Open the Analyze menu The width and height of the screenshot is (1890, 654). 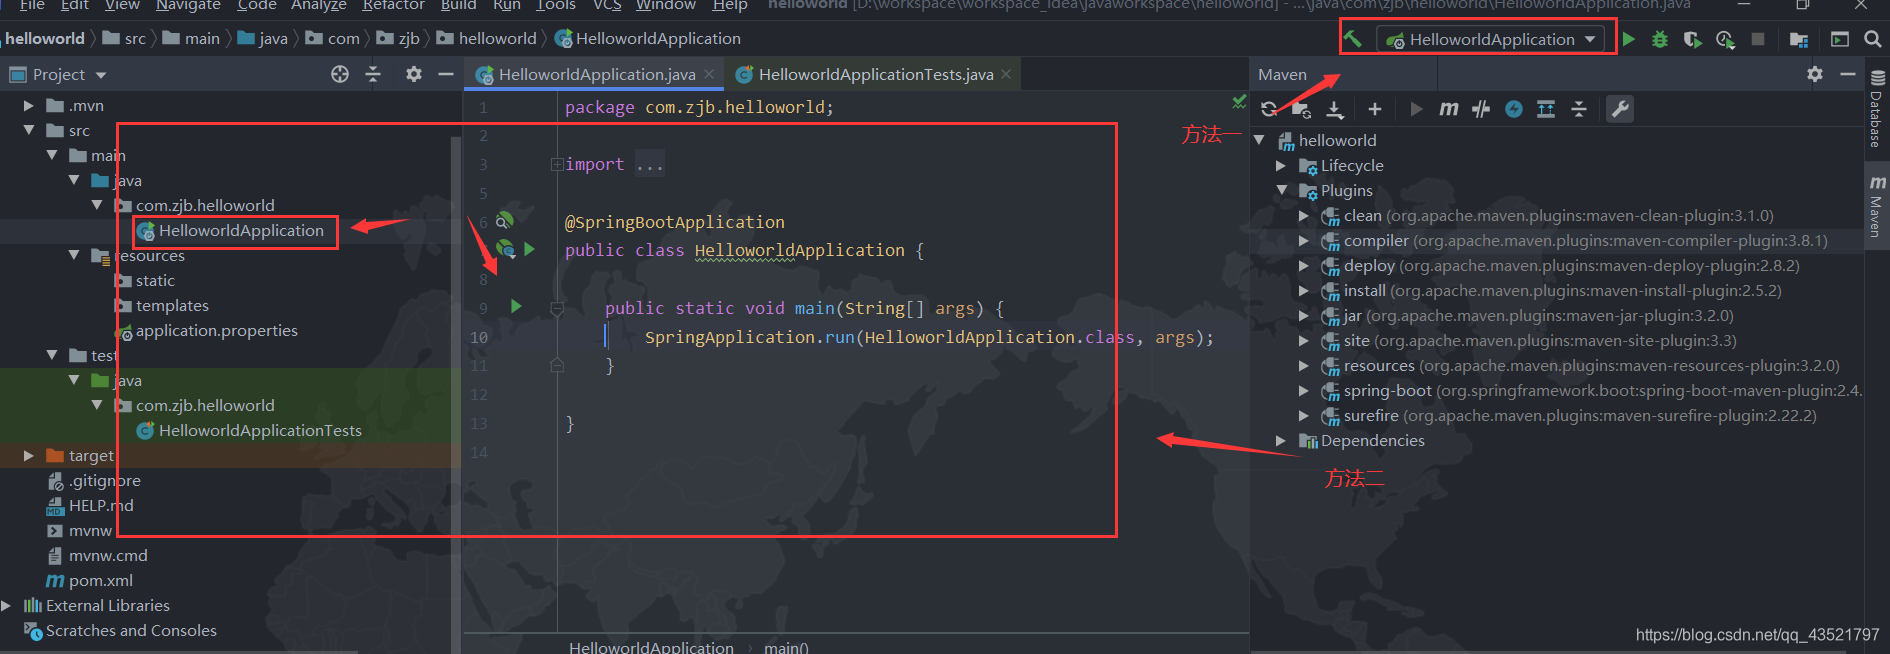(x=318, y=5)
